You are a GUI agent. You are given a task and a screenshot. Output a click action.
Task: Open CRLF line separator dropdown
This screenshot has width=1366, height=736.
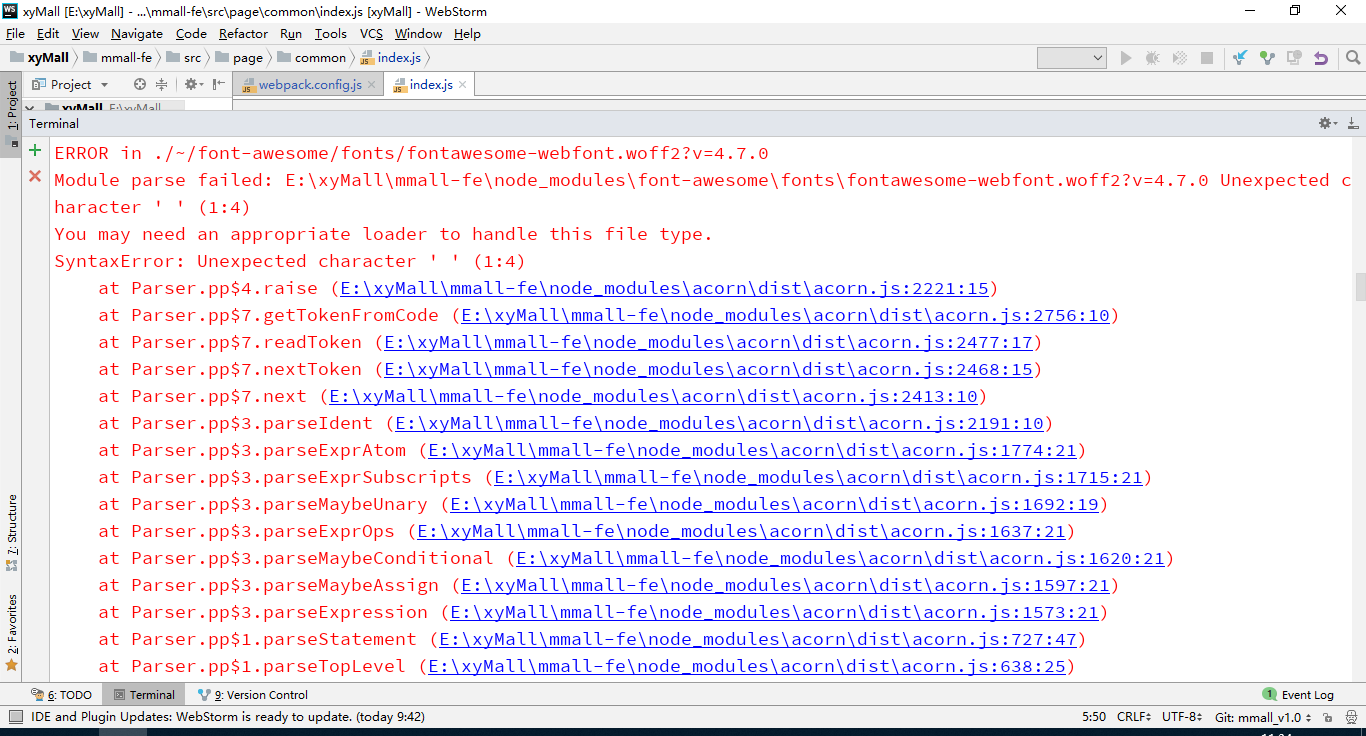[x=1134, y=717]
